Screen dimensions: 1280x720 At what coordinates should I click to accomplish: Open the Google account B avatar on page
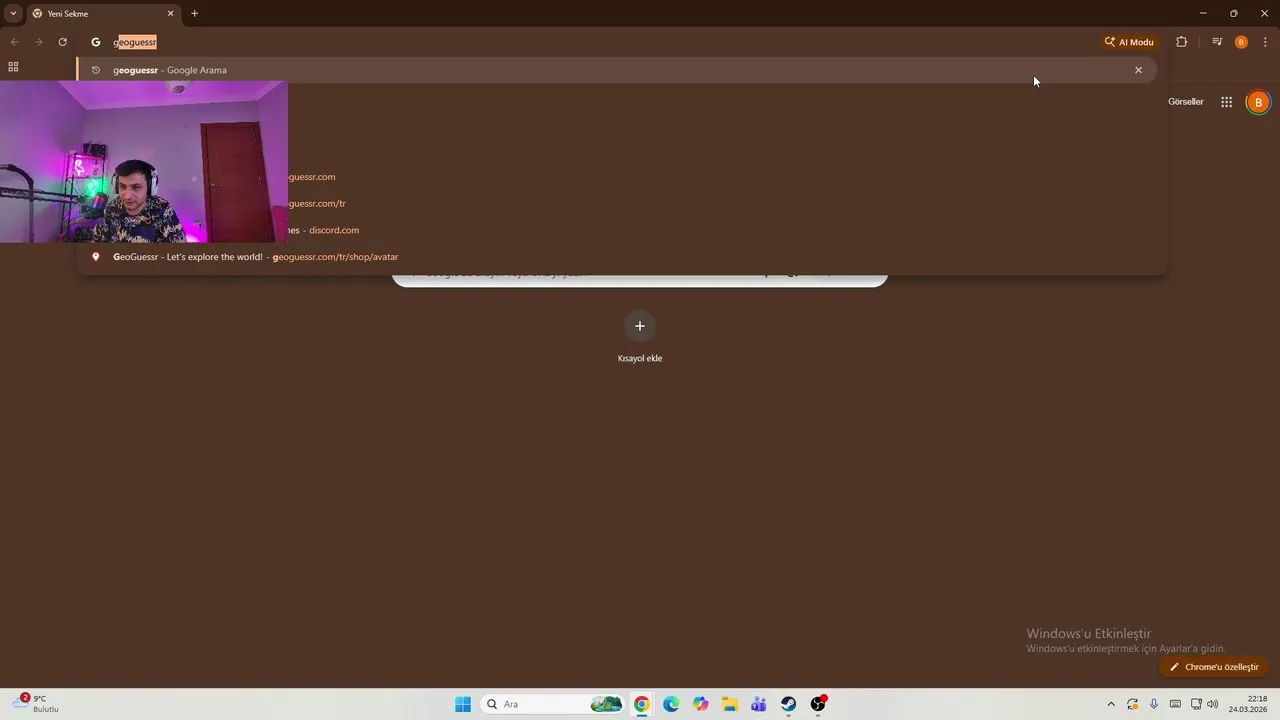[1258, 102]
